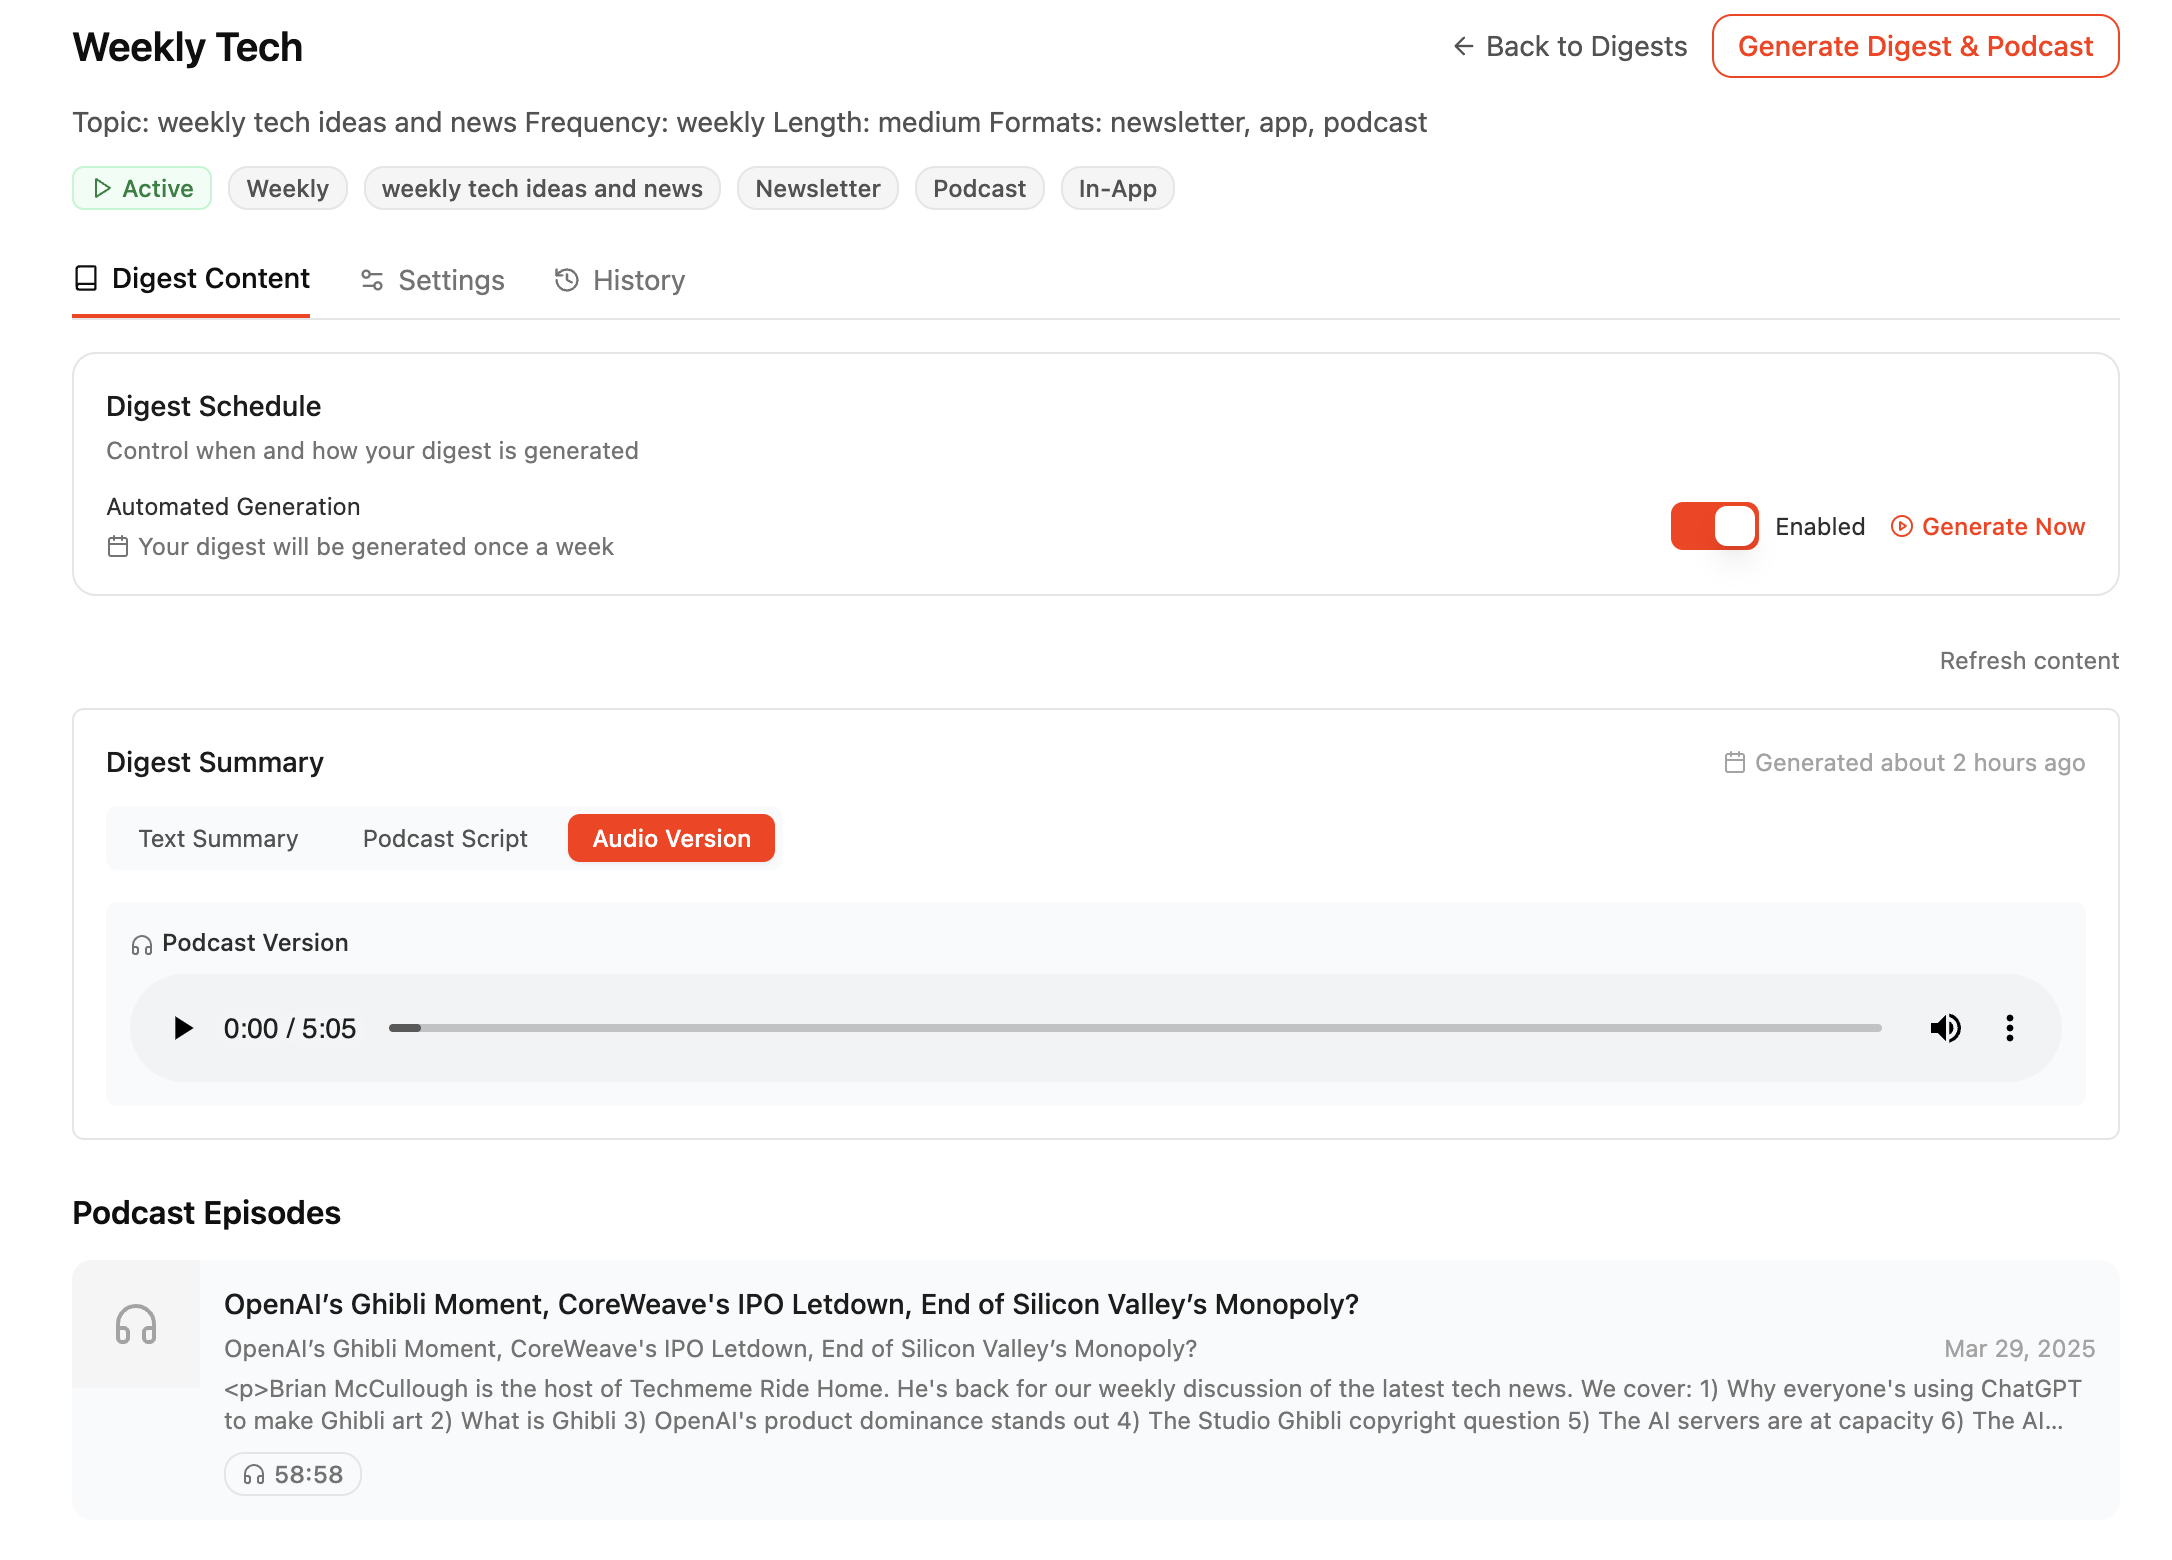This screenshot has width=2172, height=1560.
Task: Open audio player more options menu
Action: (2009, 1028)
